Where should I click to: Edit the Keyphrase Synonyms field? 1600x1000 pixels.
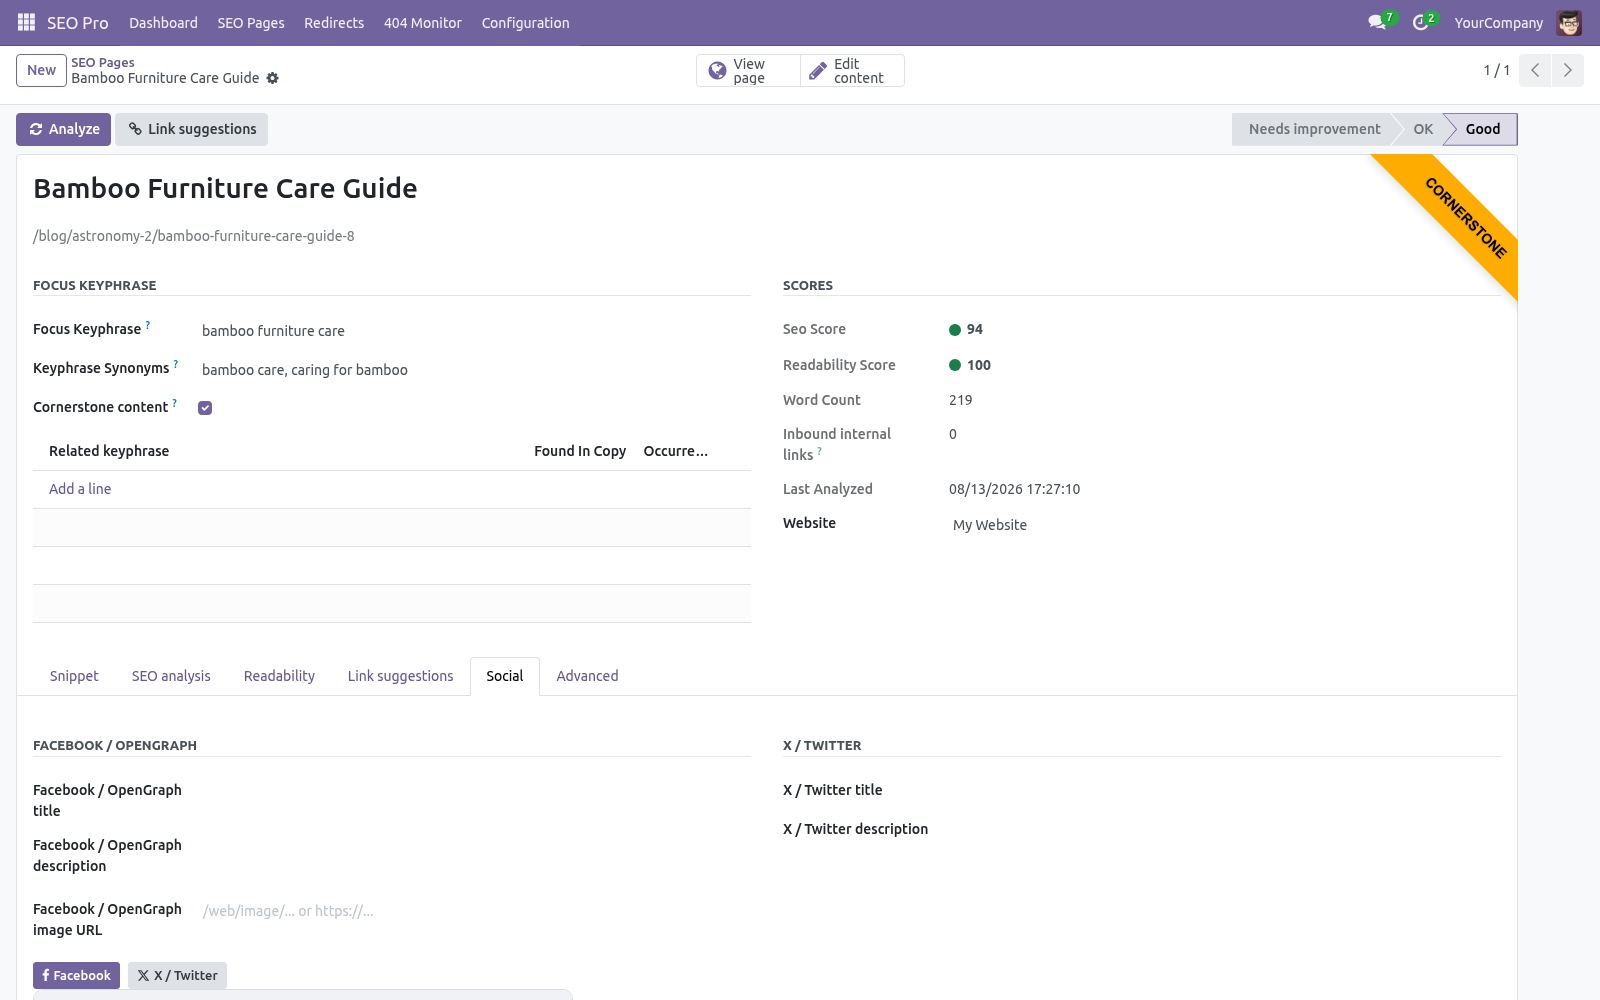click(x=476, y=370)
